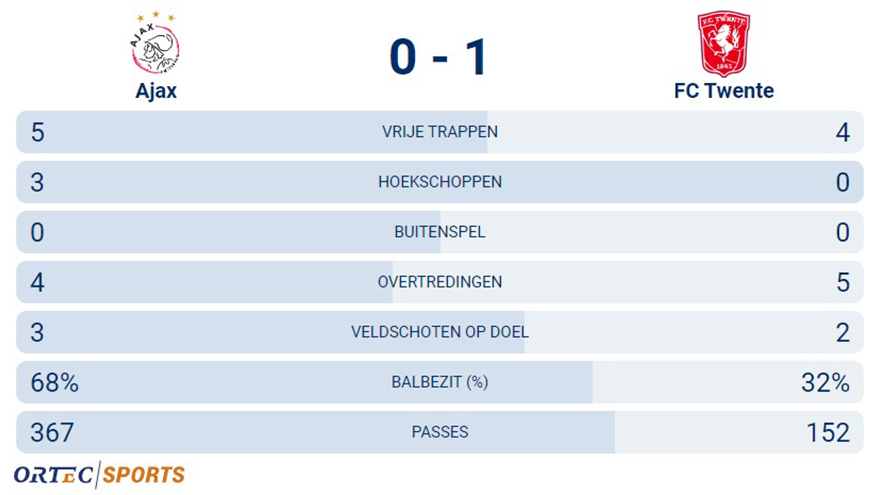880x495 pixels.
Task: Click FC Twente's 152 passes number
Action: point(828,432)
